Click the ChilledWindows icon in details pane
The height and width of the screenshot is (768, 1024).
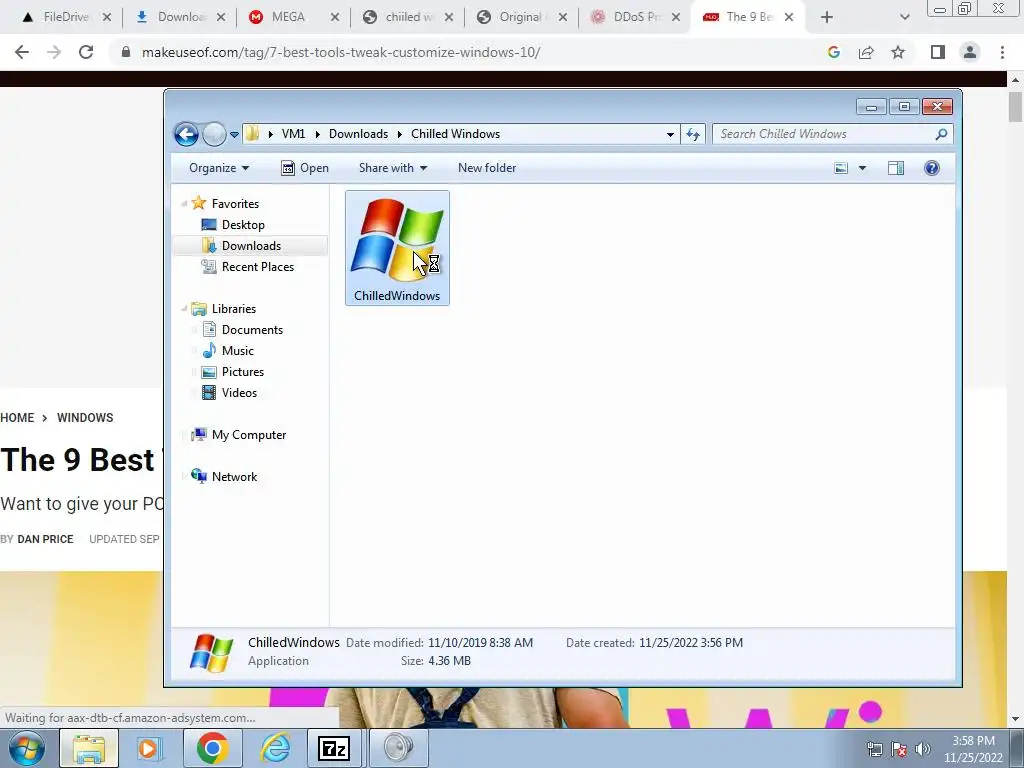point(211,652)
